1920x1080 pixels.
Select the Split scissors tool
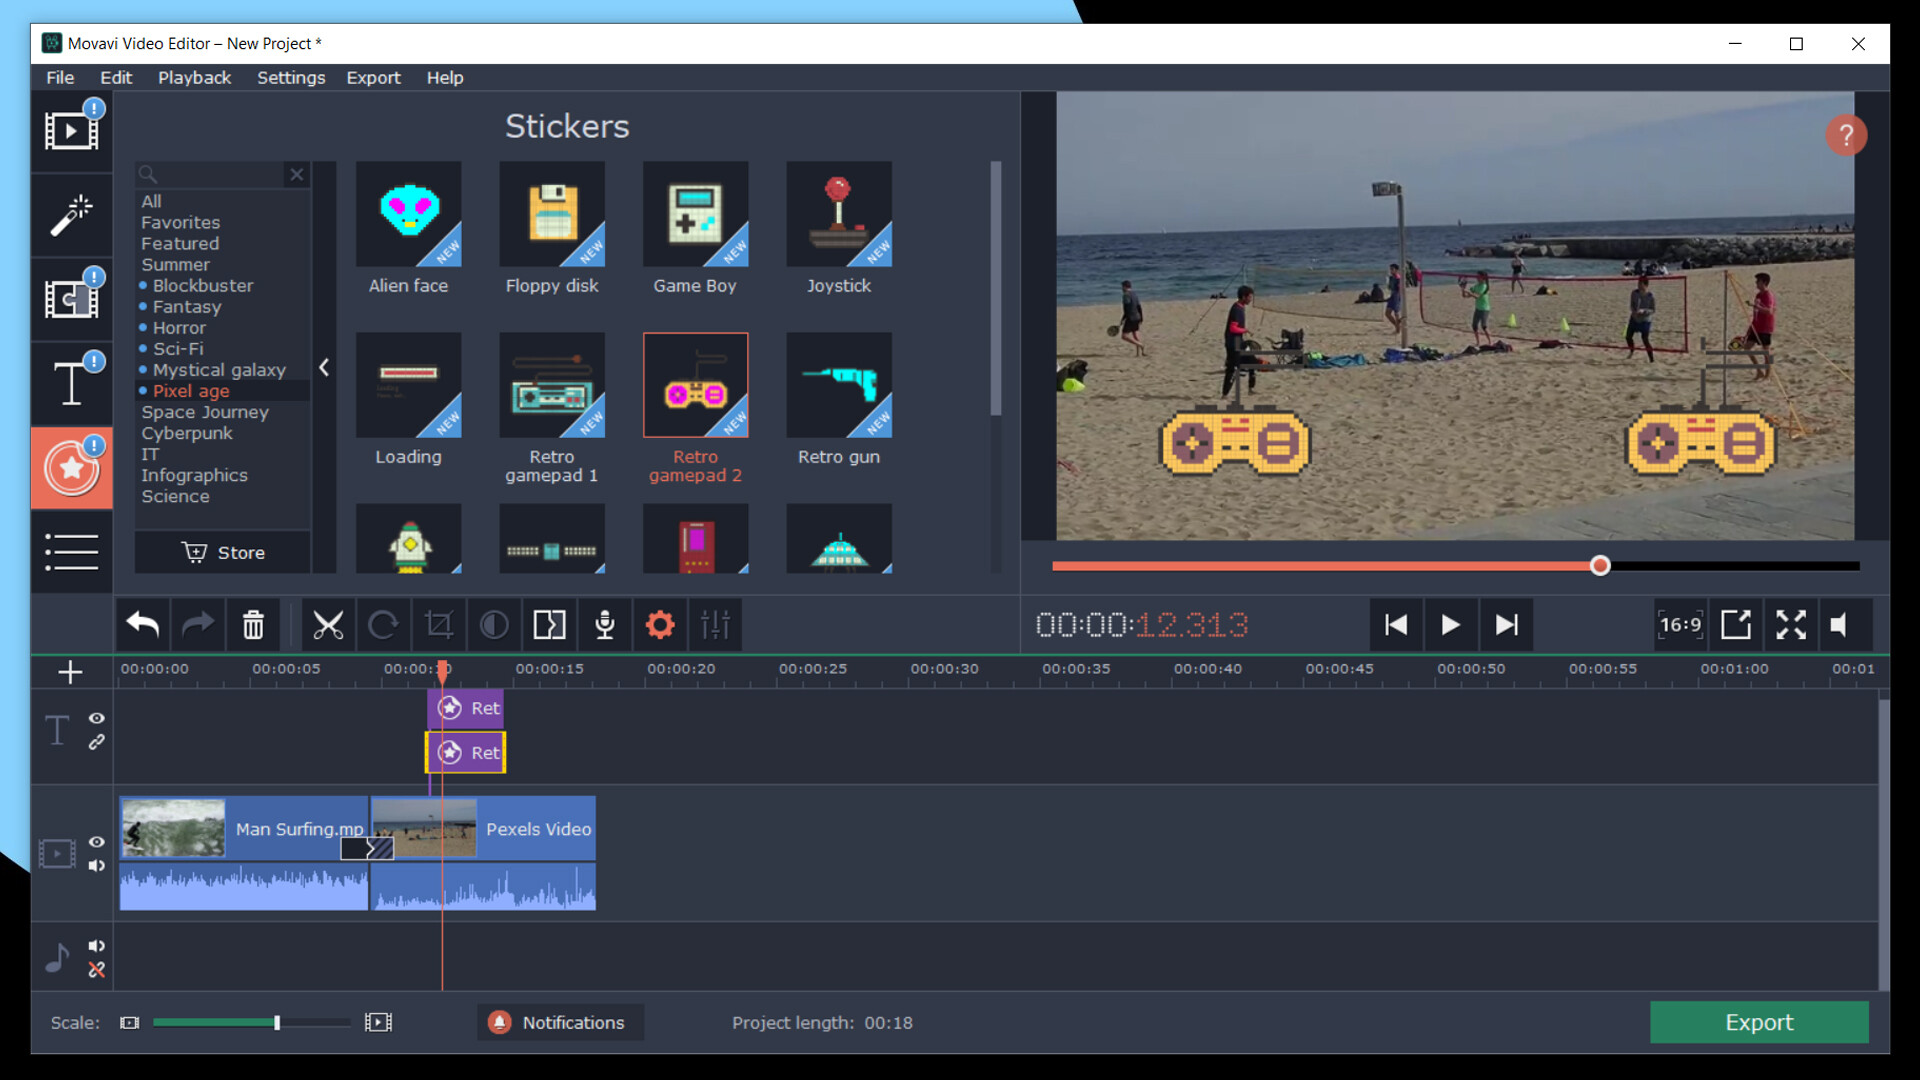329,624
